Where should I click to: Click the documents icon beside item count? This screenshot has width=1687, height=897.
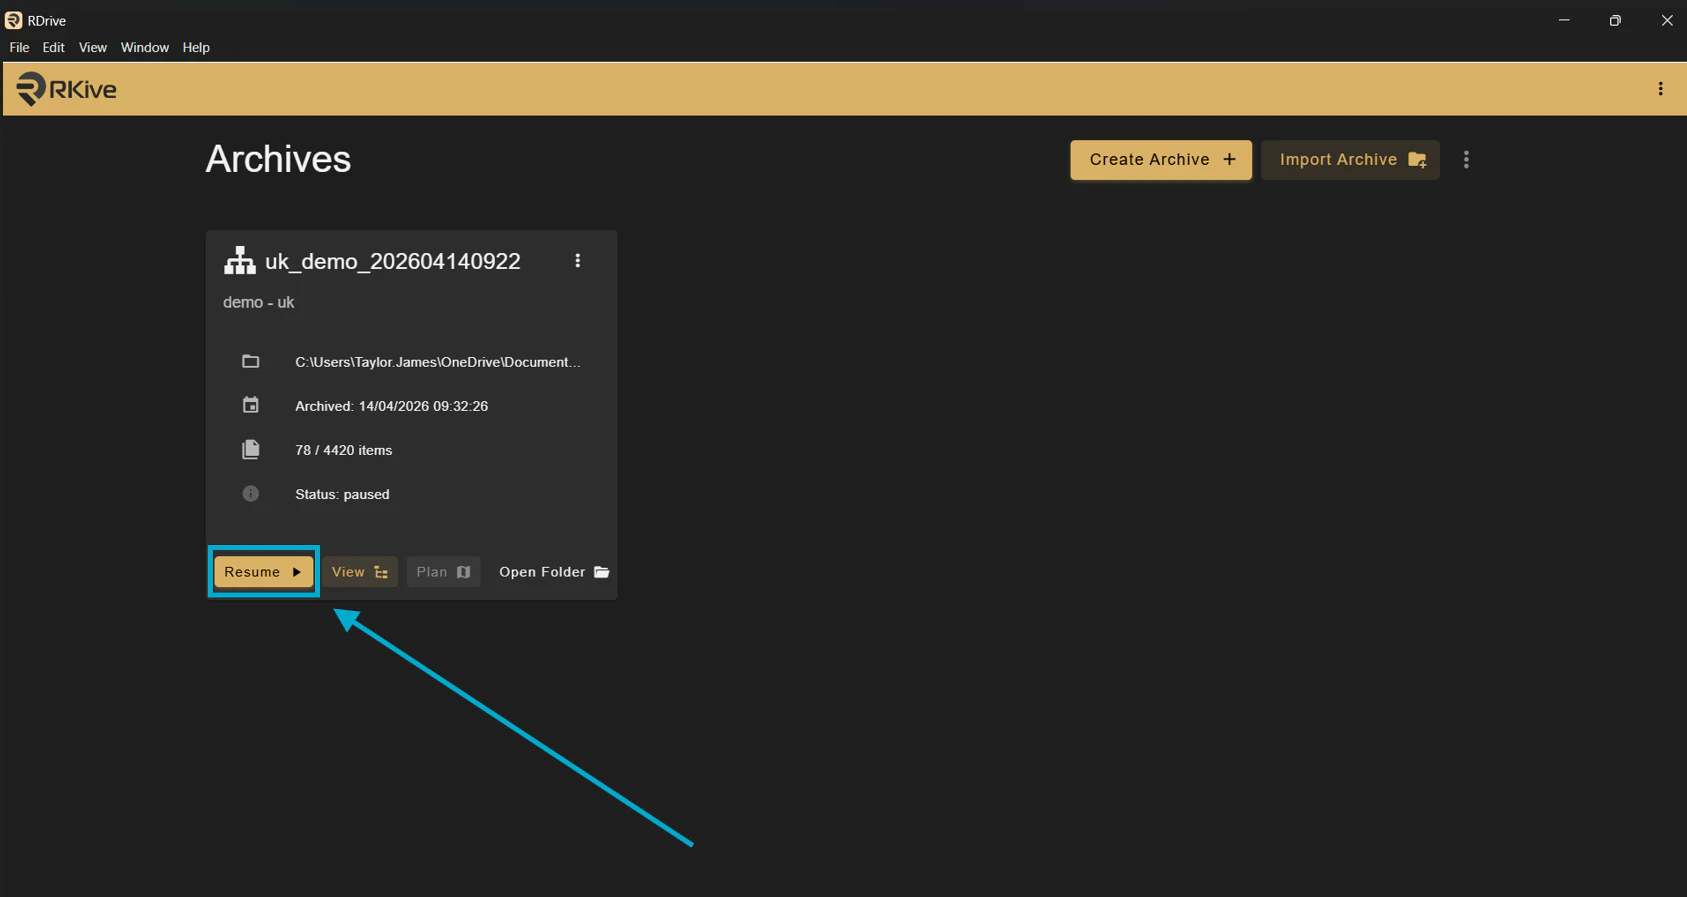click(x=251, y=449)
